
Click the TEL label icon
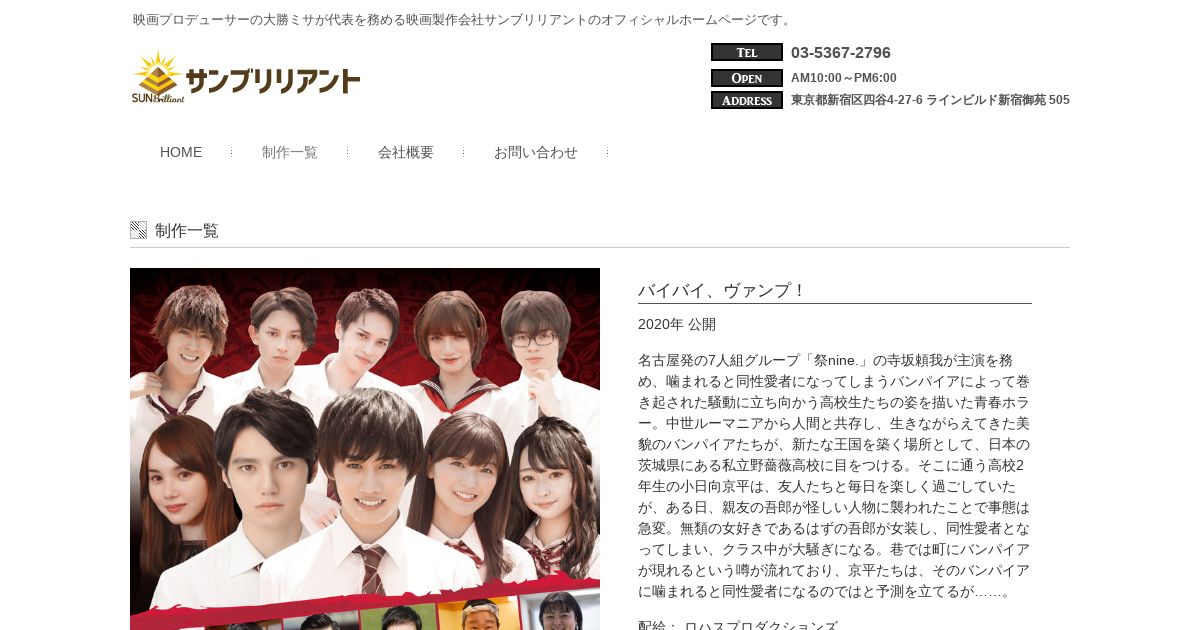[747, 52]
